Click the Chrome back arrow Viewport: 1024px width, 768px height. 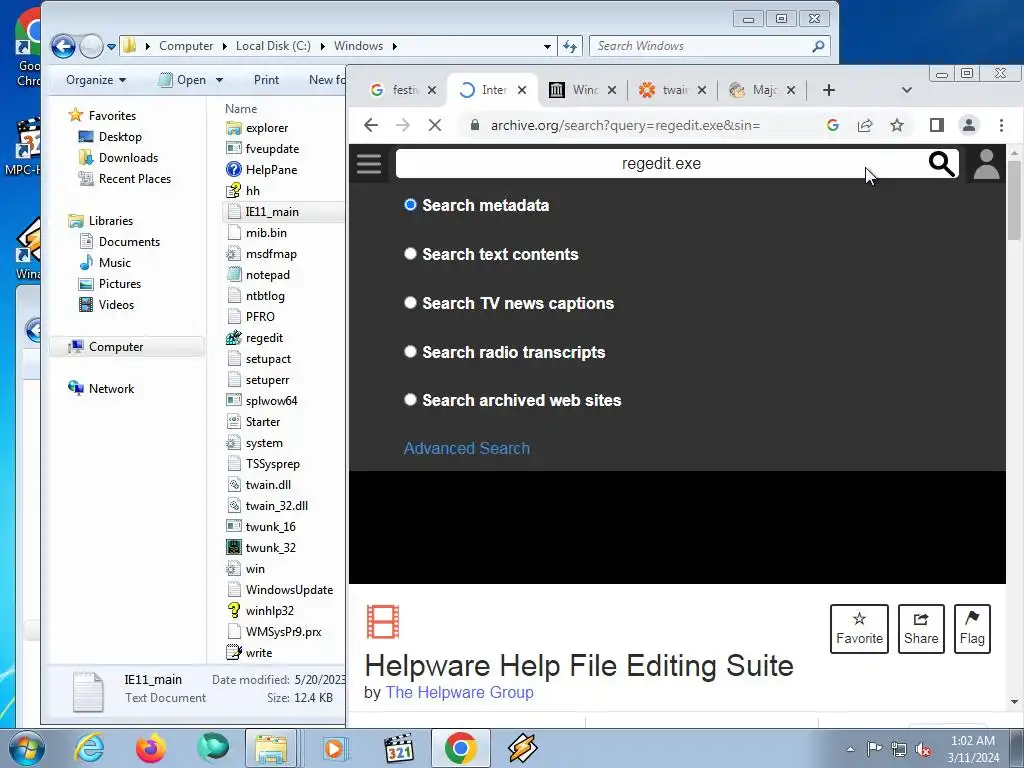[x=371, y=125]
